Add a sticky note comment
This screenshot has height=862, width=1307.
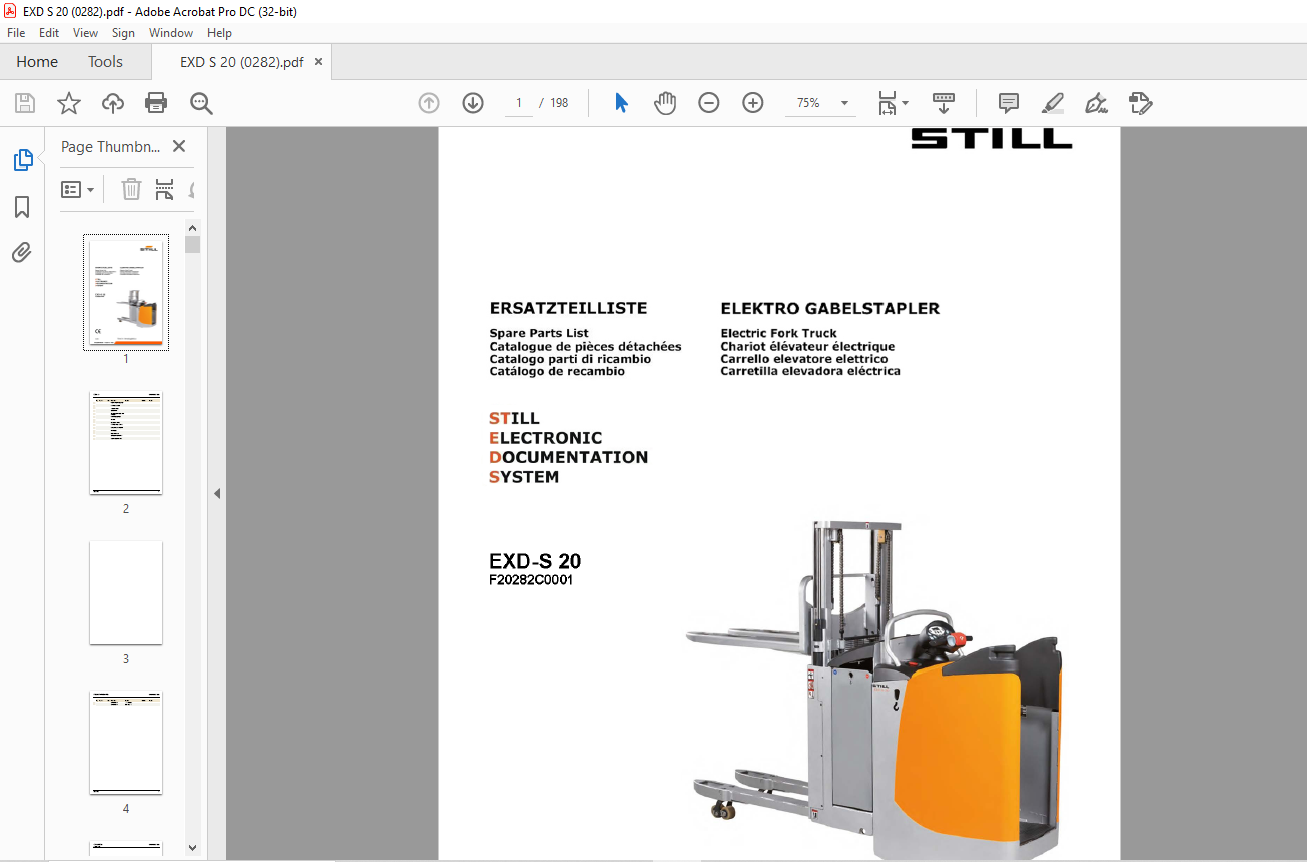[1009, 103]
